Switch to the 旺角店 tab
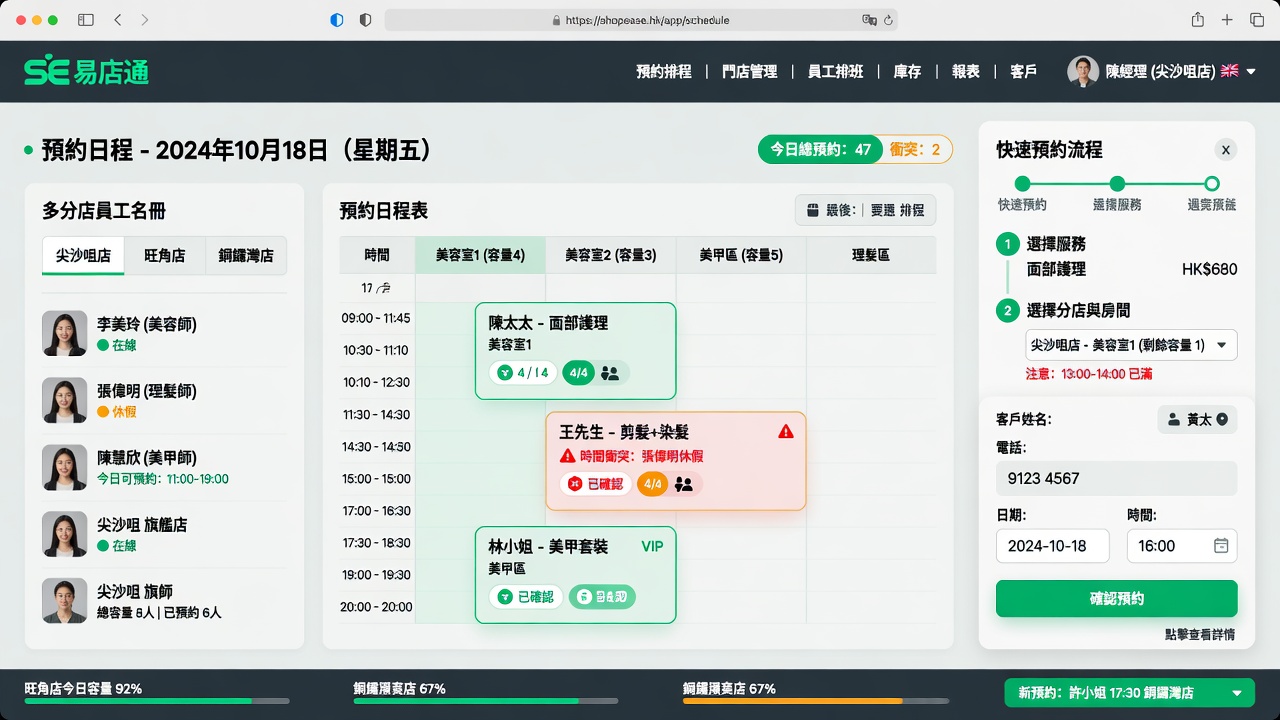The height and width of the screenshot is (720, 1280). (164, 255)
